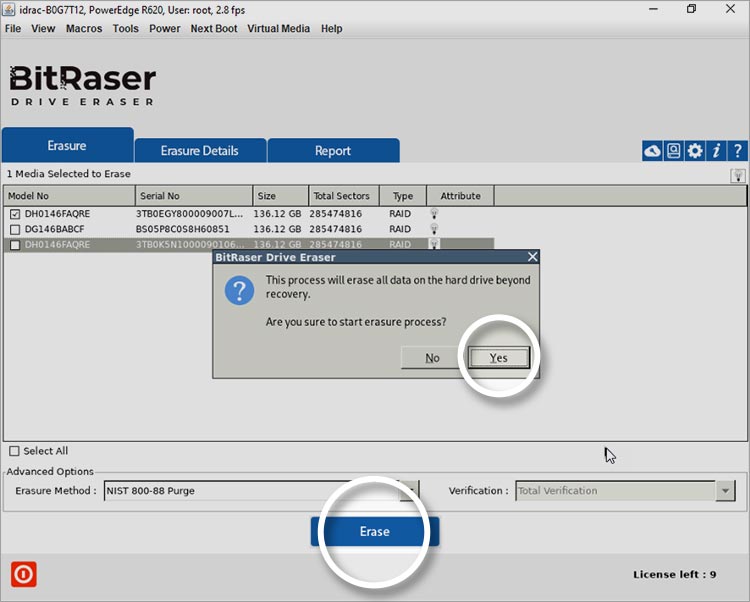The height and width of the screenshot is (602, 750).
Task: Click the iDRAC Java window icon
Action: (x=9, y=9)
